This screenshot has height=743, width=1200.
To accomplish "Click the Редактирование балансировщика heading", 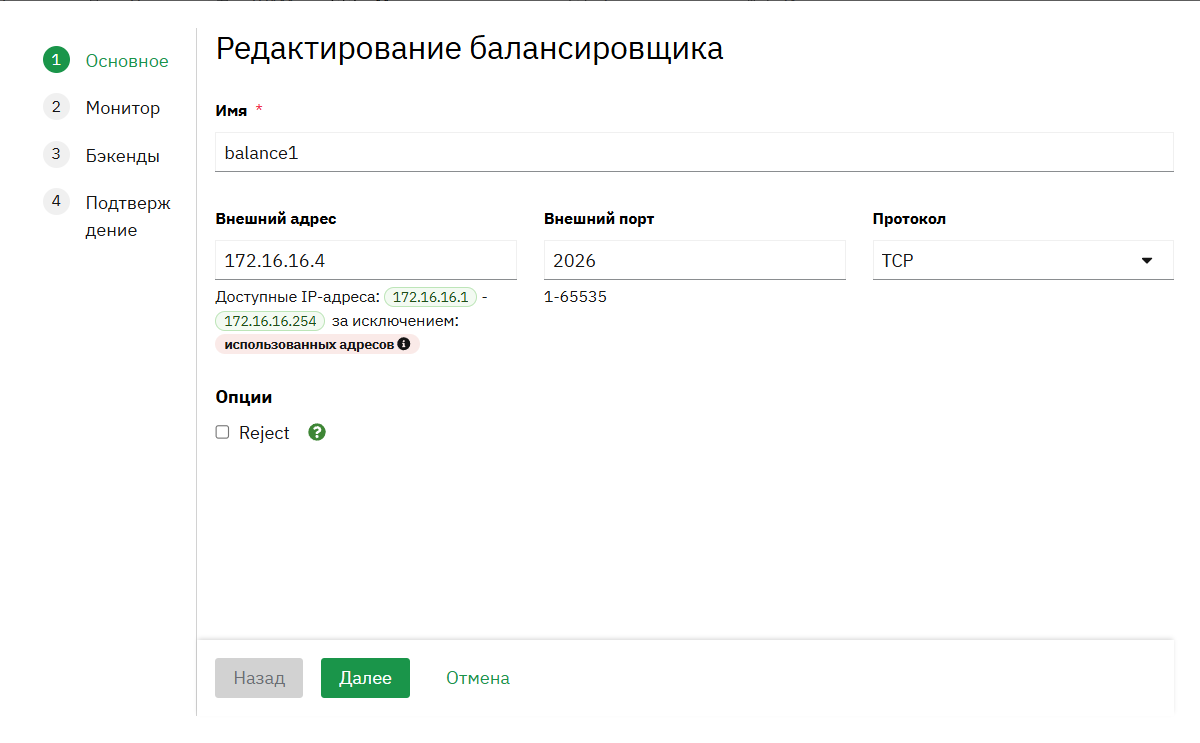I will tap(469, 49).
